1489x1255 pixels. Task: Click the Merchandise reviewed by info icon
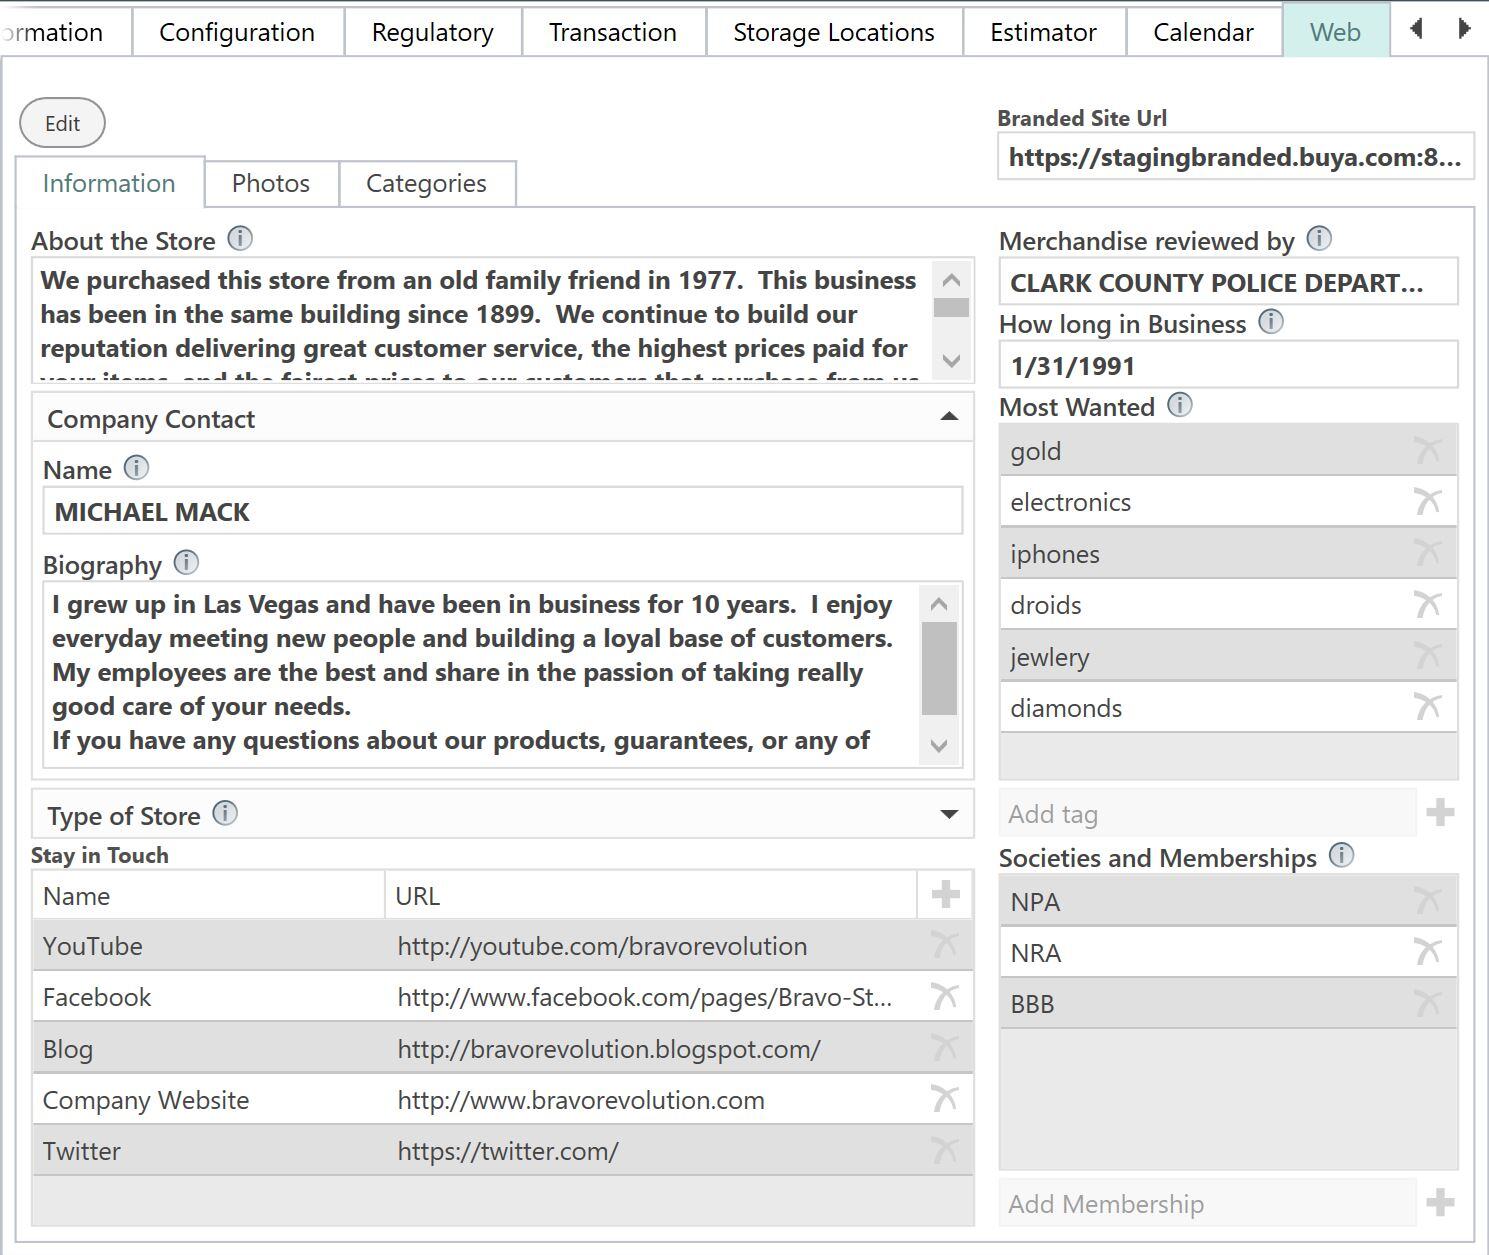pos(1319,239)
